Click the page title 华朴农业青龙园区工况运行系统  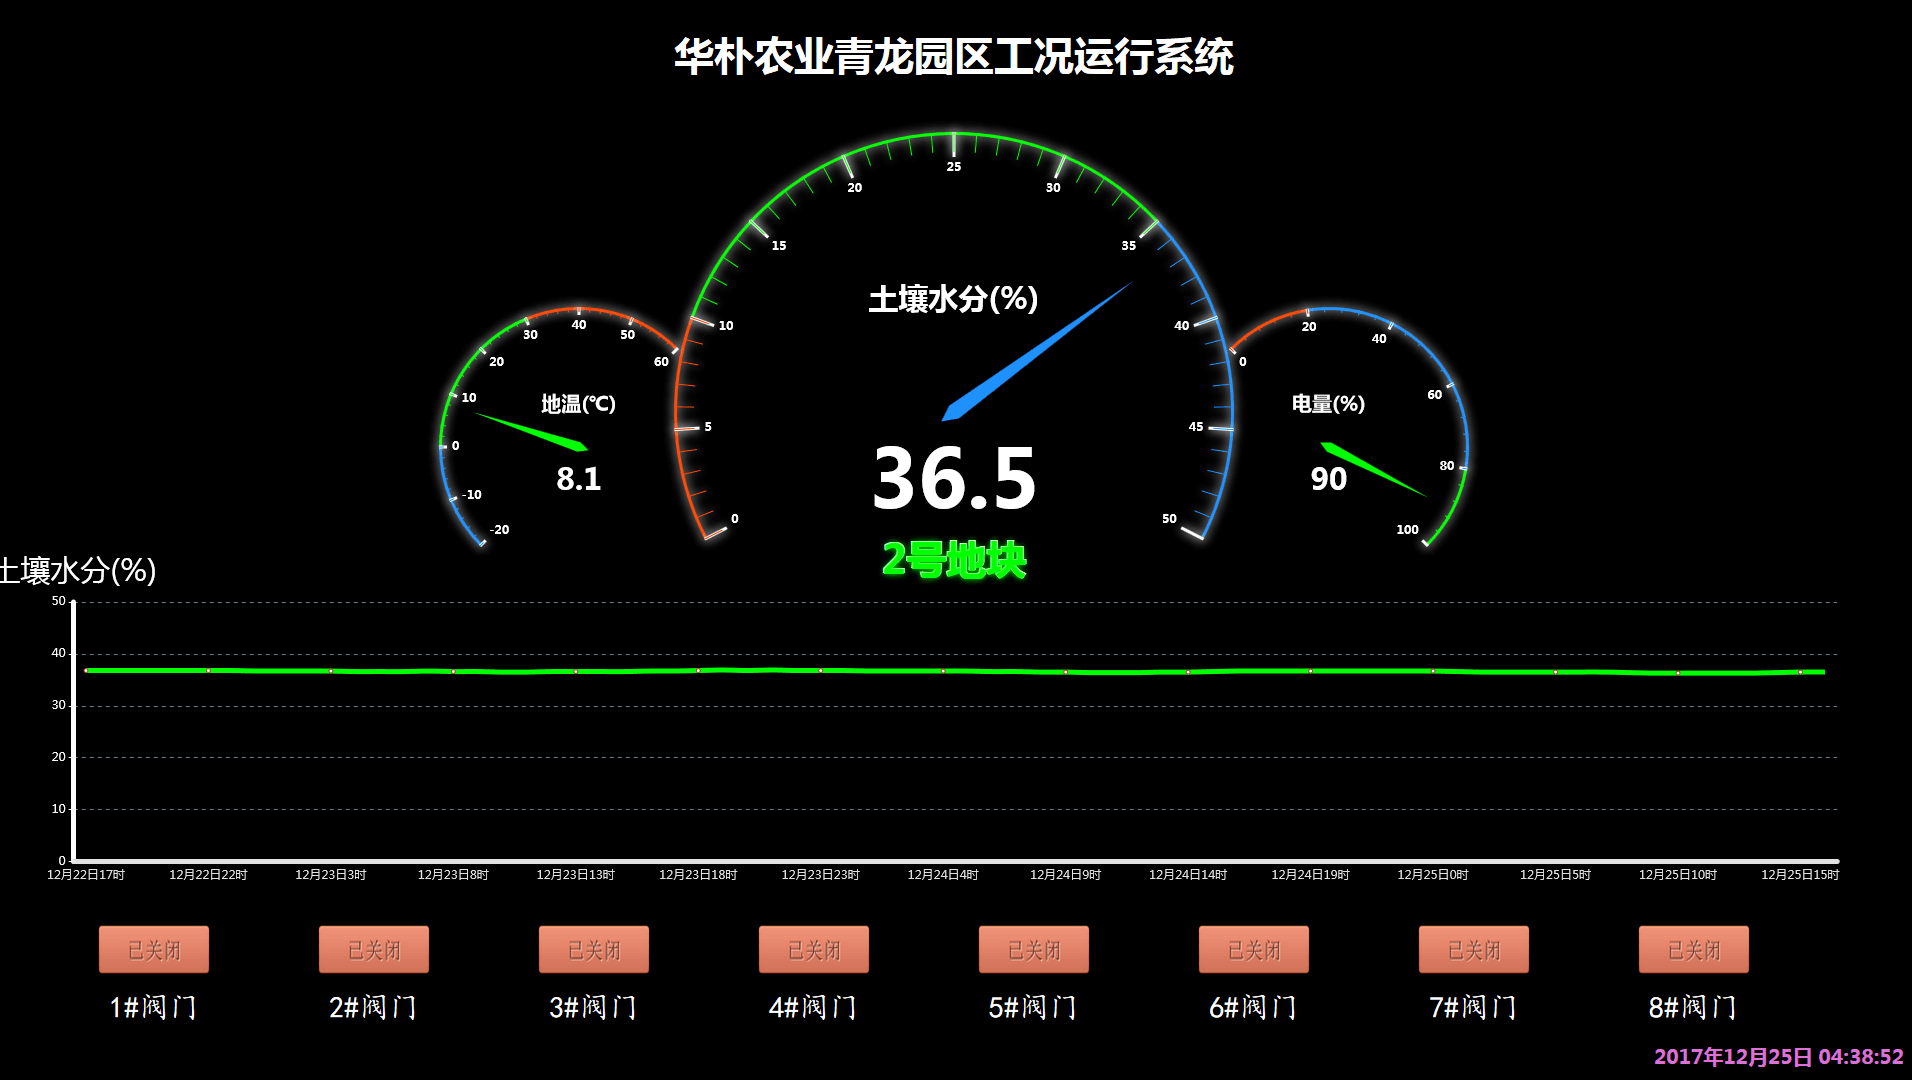click(954, 57)
